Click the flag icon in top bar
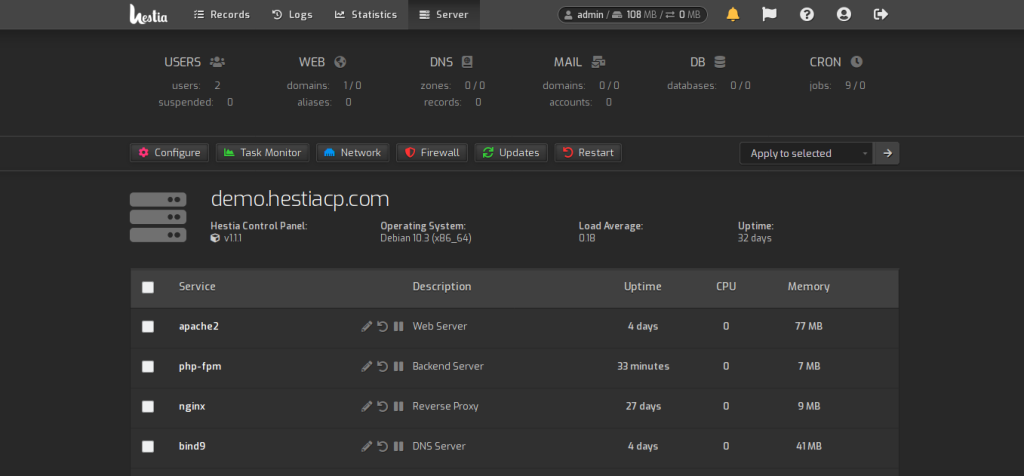Image resolution: width=1024 pixels, height=476 pixels. pyautogui.click(x=769, y=14)
